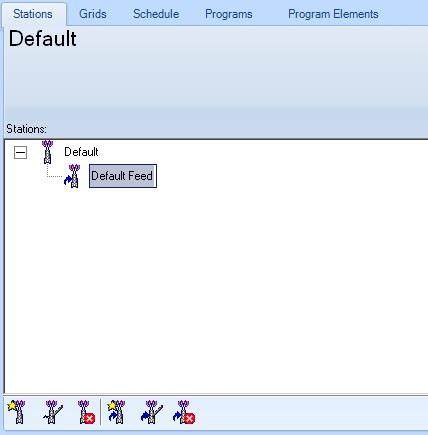Switch to the Stations tab
The width and height of the screenshot is (428, 435).
33,14
